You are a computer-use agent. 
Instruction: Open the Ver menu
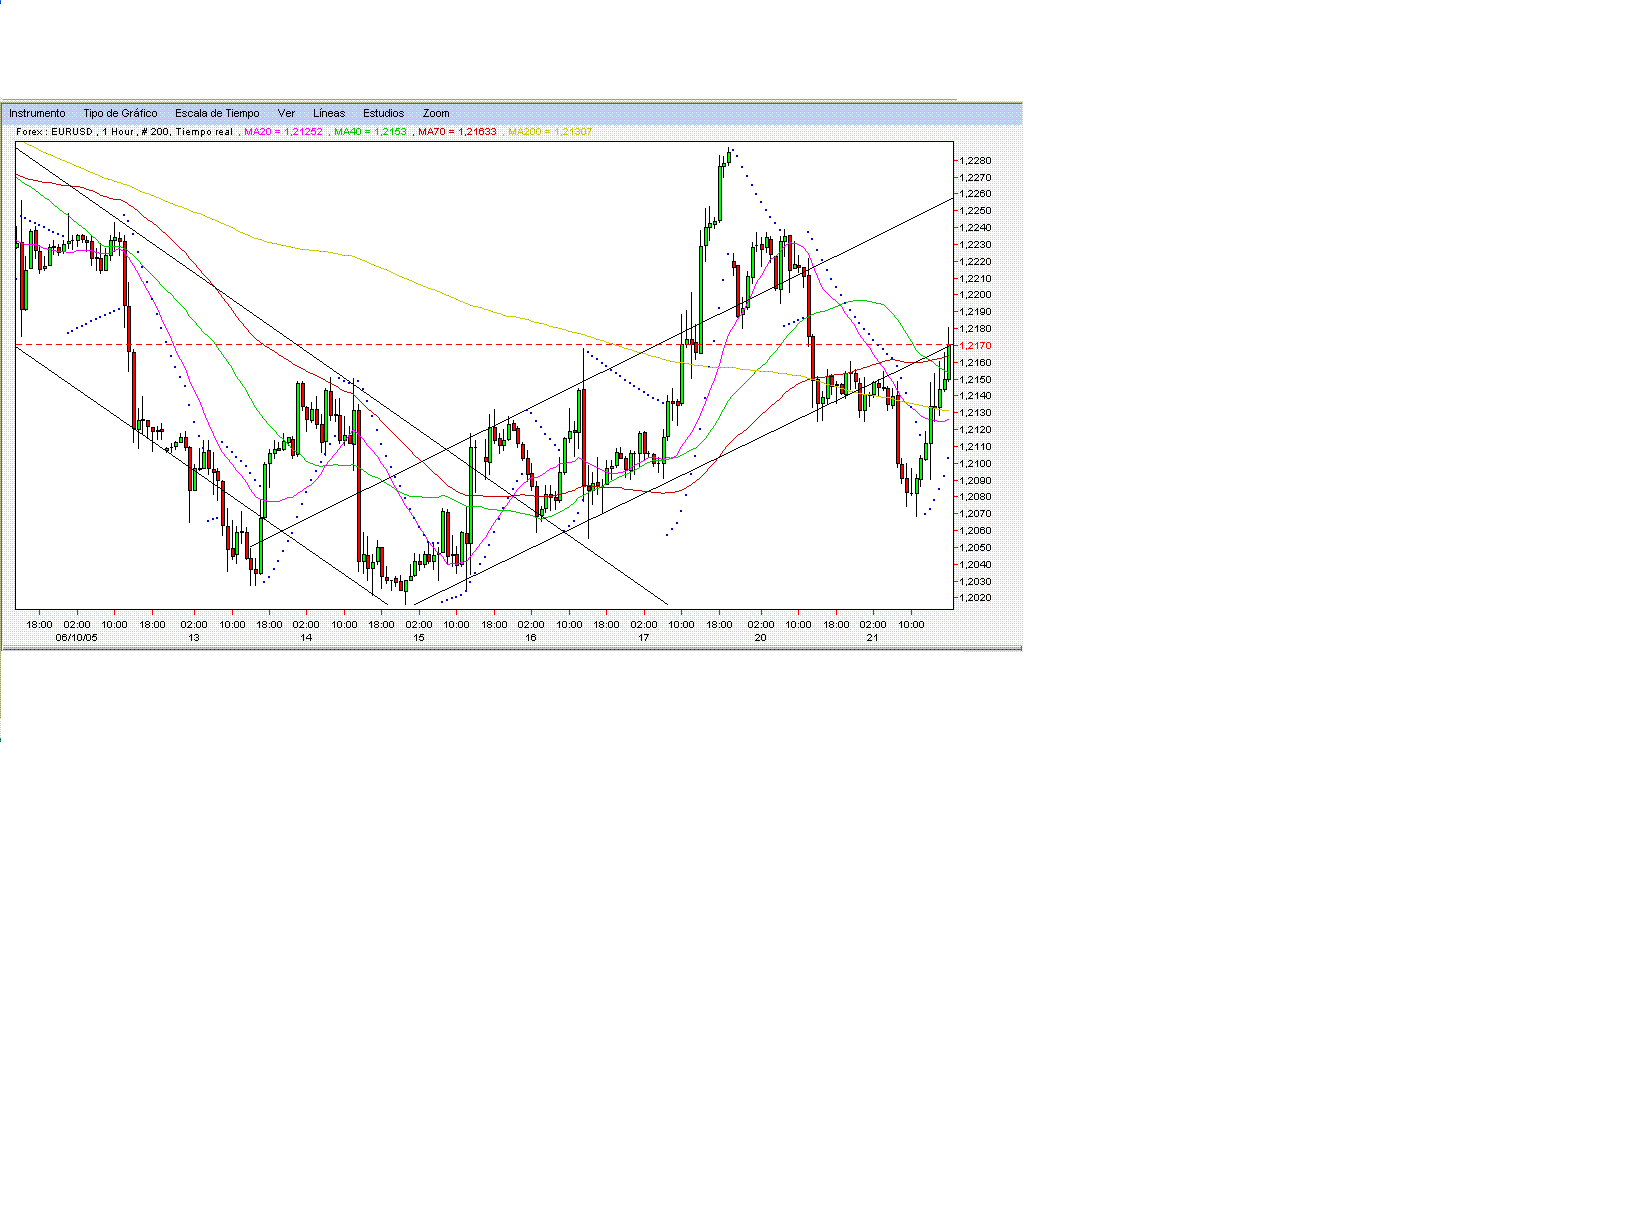[286, 114]
